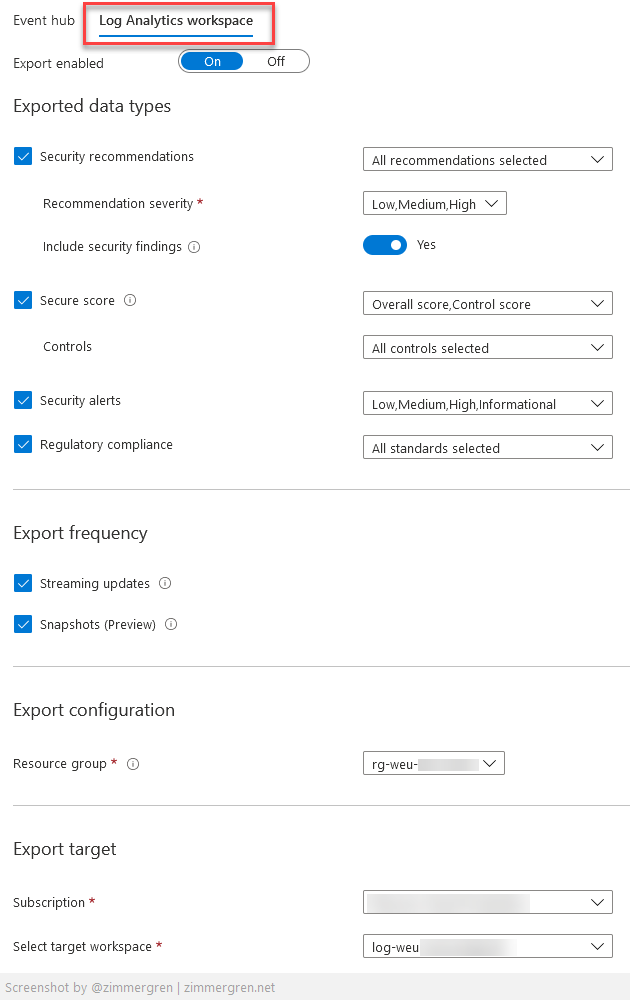Uncheck the Secure score checkbox
This screenshot has width=630, height=1000.
point(22,300)
